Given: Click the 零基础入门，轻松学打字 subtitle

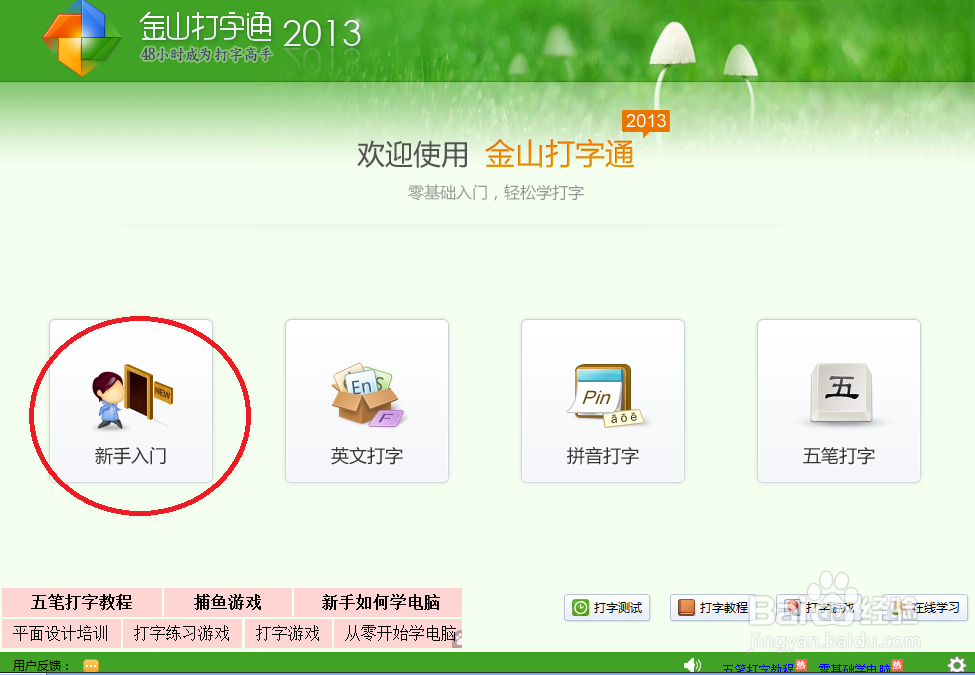Looking at the screenshot, I should tap(496, 193).
